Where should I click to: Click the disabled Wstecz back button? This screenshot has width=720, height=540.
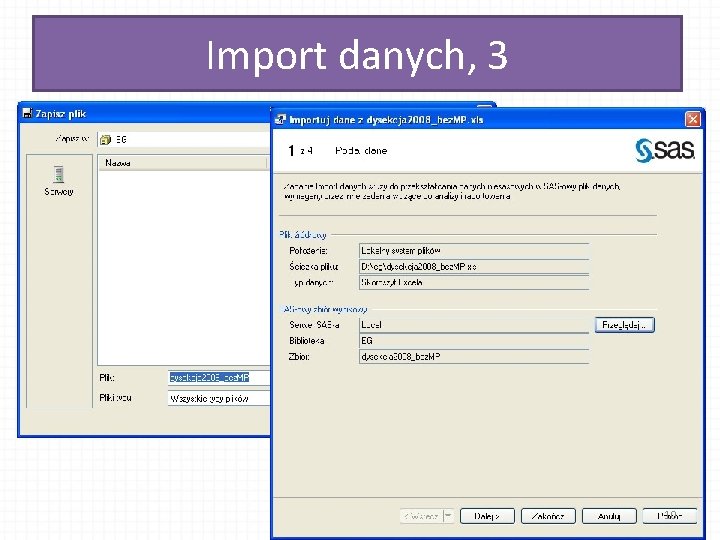[x=421, y=516]
